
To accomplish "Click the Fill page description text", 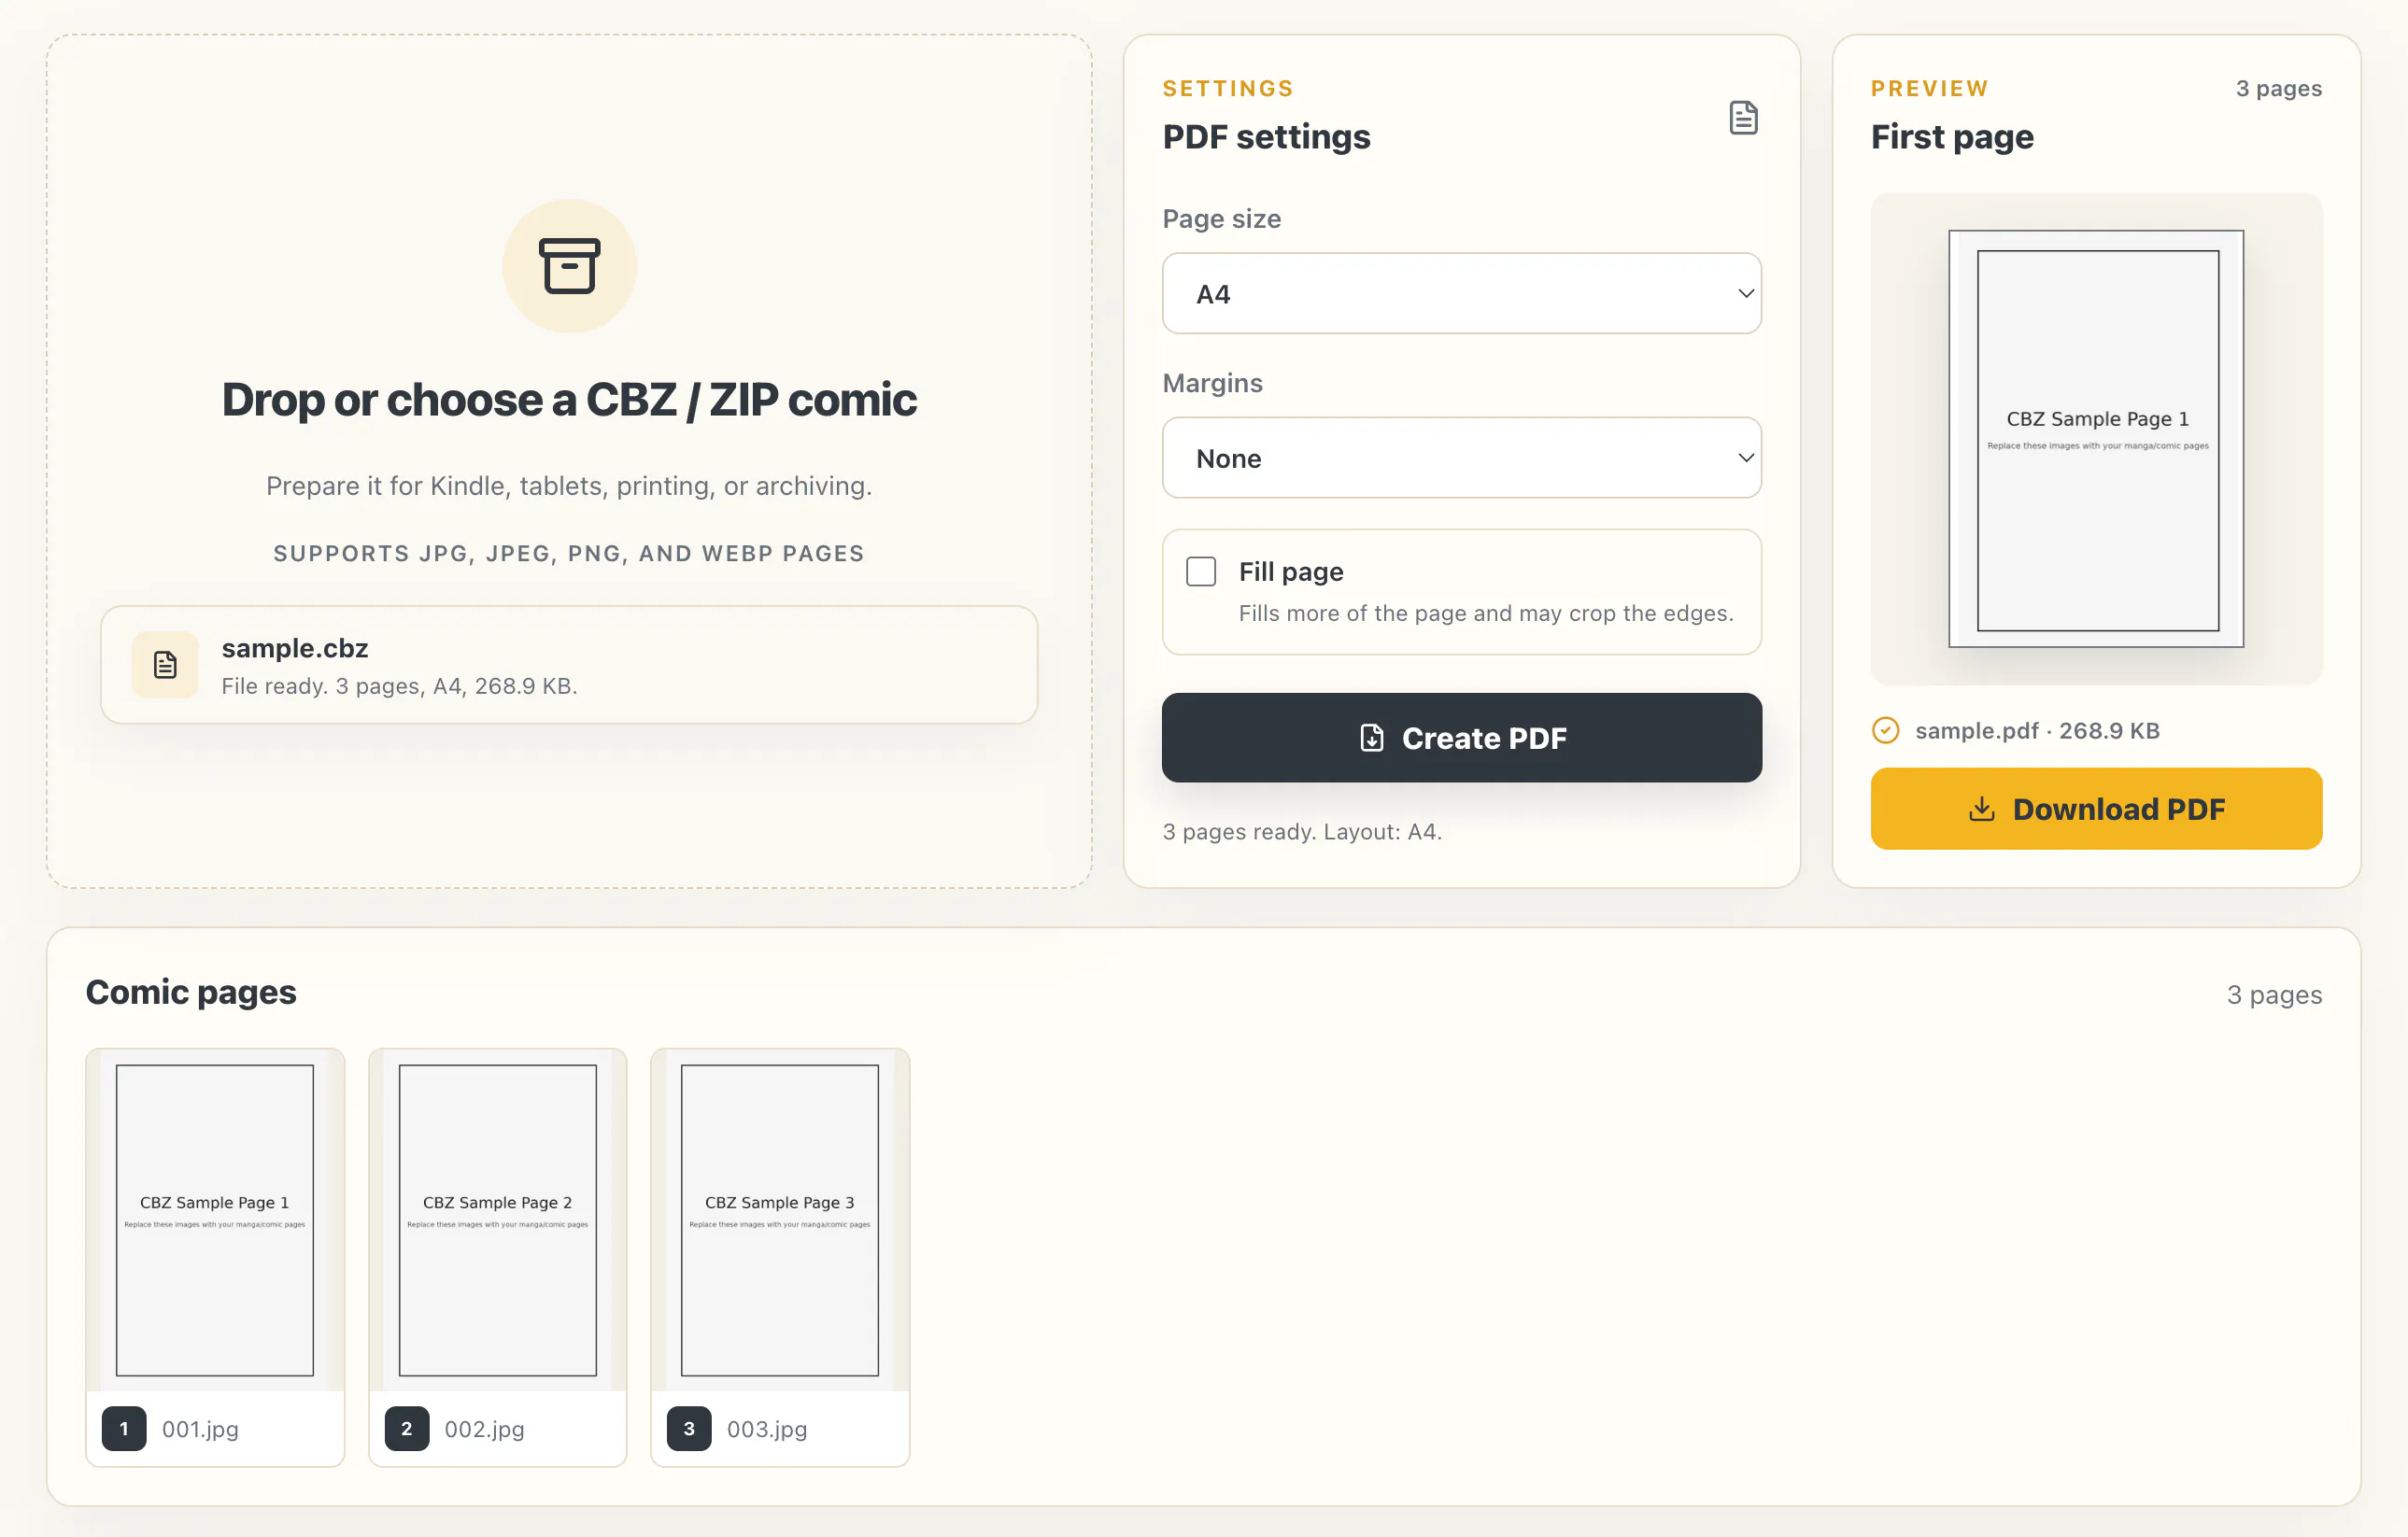I will [x=1486, y=613].
